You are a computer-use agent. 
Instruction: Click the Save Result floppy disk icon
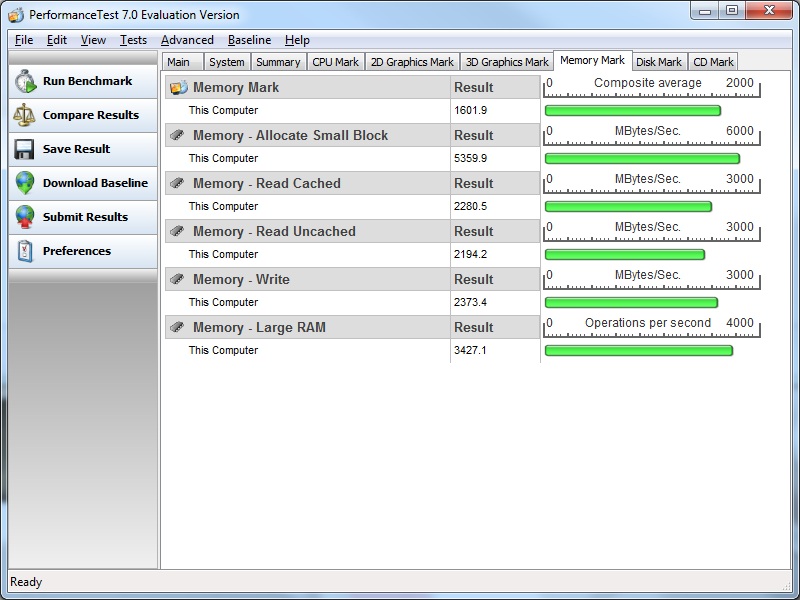click(24, 149)
